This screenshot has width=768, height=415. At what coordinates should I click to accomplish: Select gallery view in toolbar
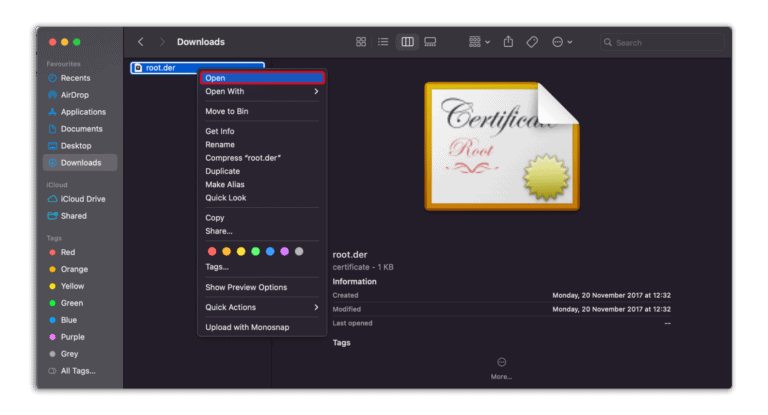pyautogui.click(x=430, y=42)
